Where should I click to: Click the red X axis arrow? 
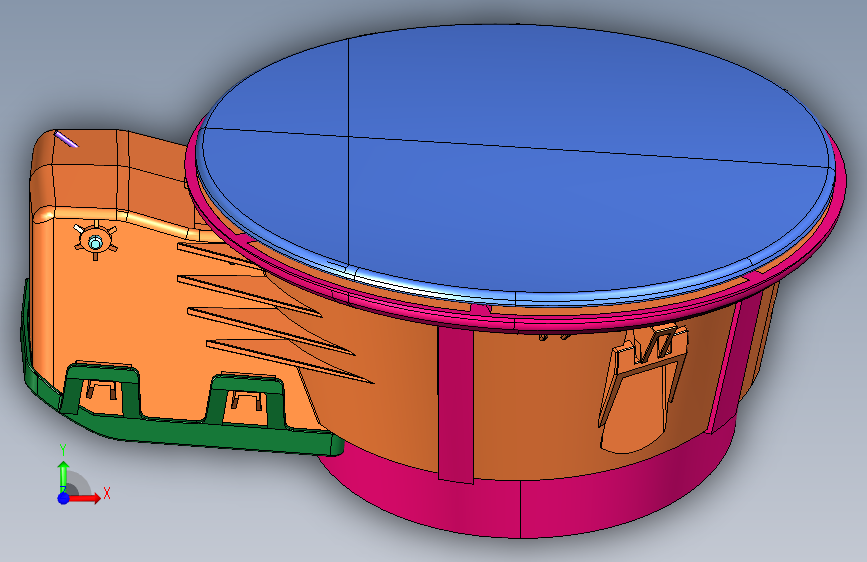tap(85, 498)
